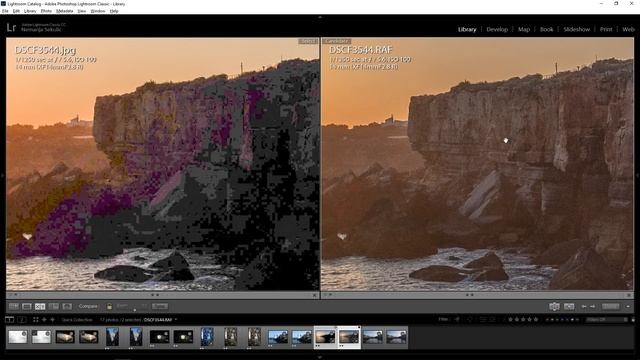Close the Candidate image pane with X
This screenshot has height=360, width=640.
click(629, 295)
